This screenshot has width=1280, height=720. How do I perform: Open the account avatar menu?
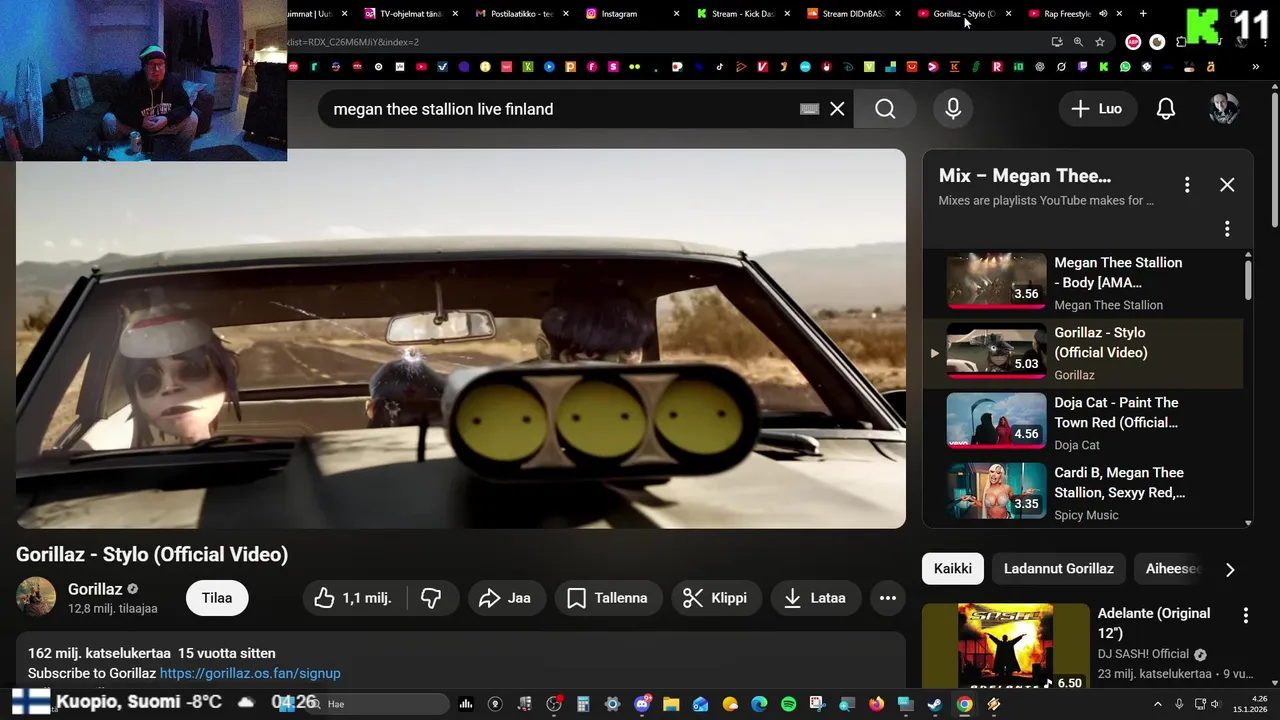click(x=1224, y=109)
